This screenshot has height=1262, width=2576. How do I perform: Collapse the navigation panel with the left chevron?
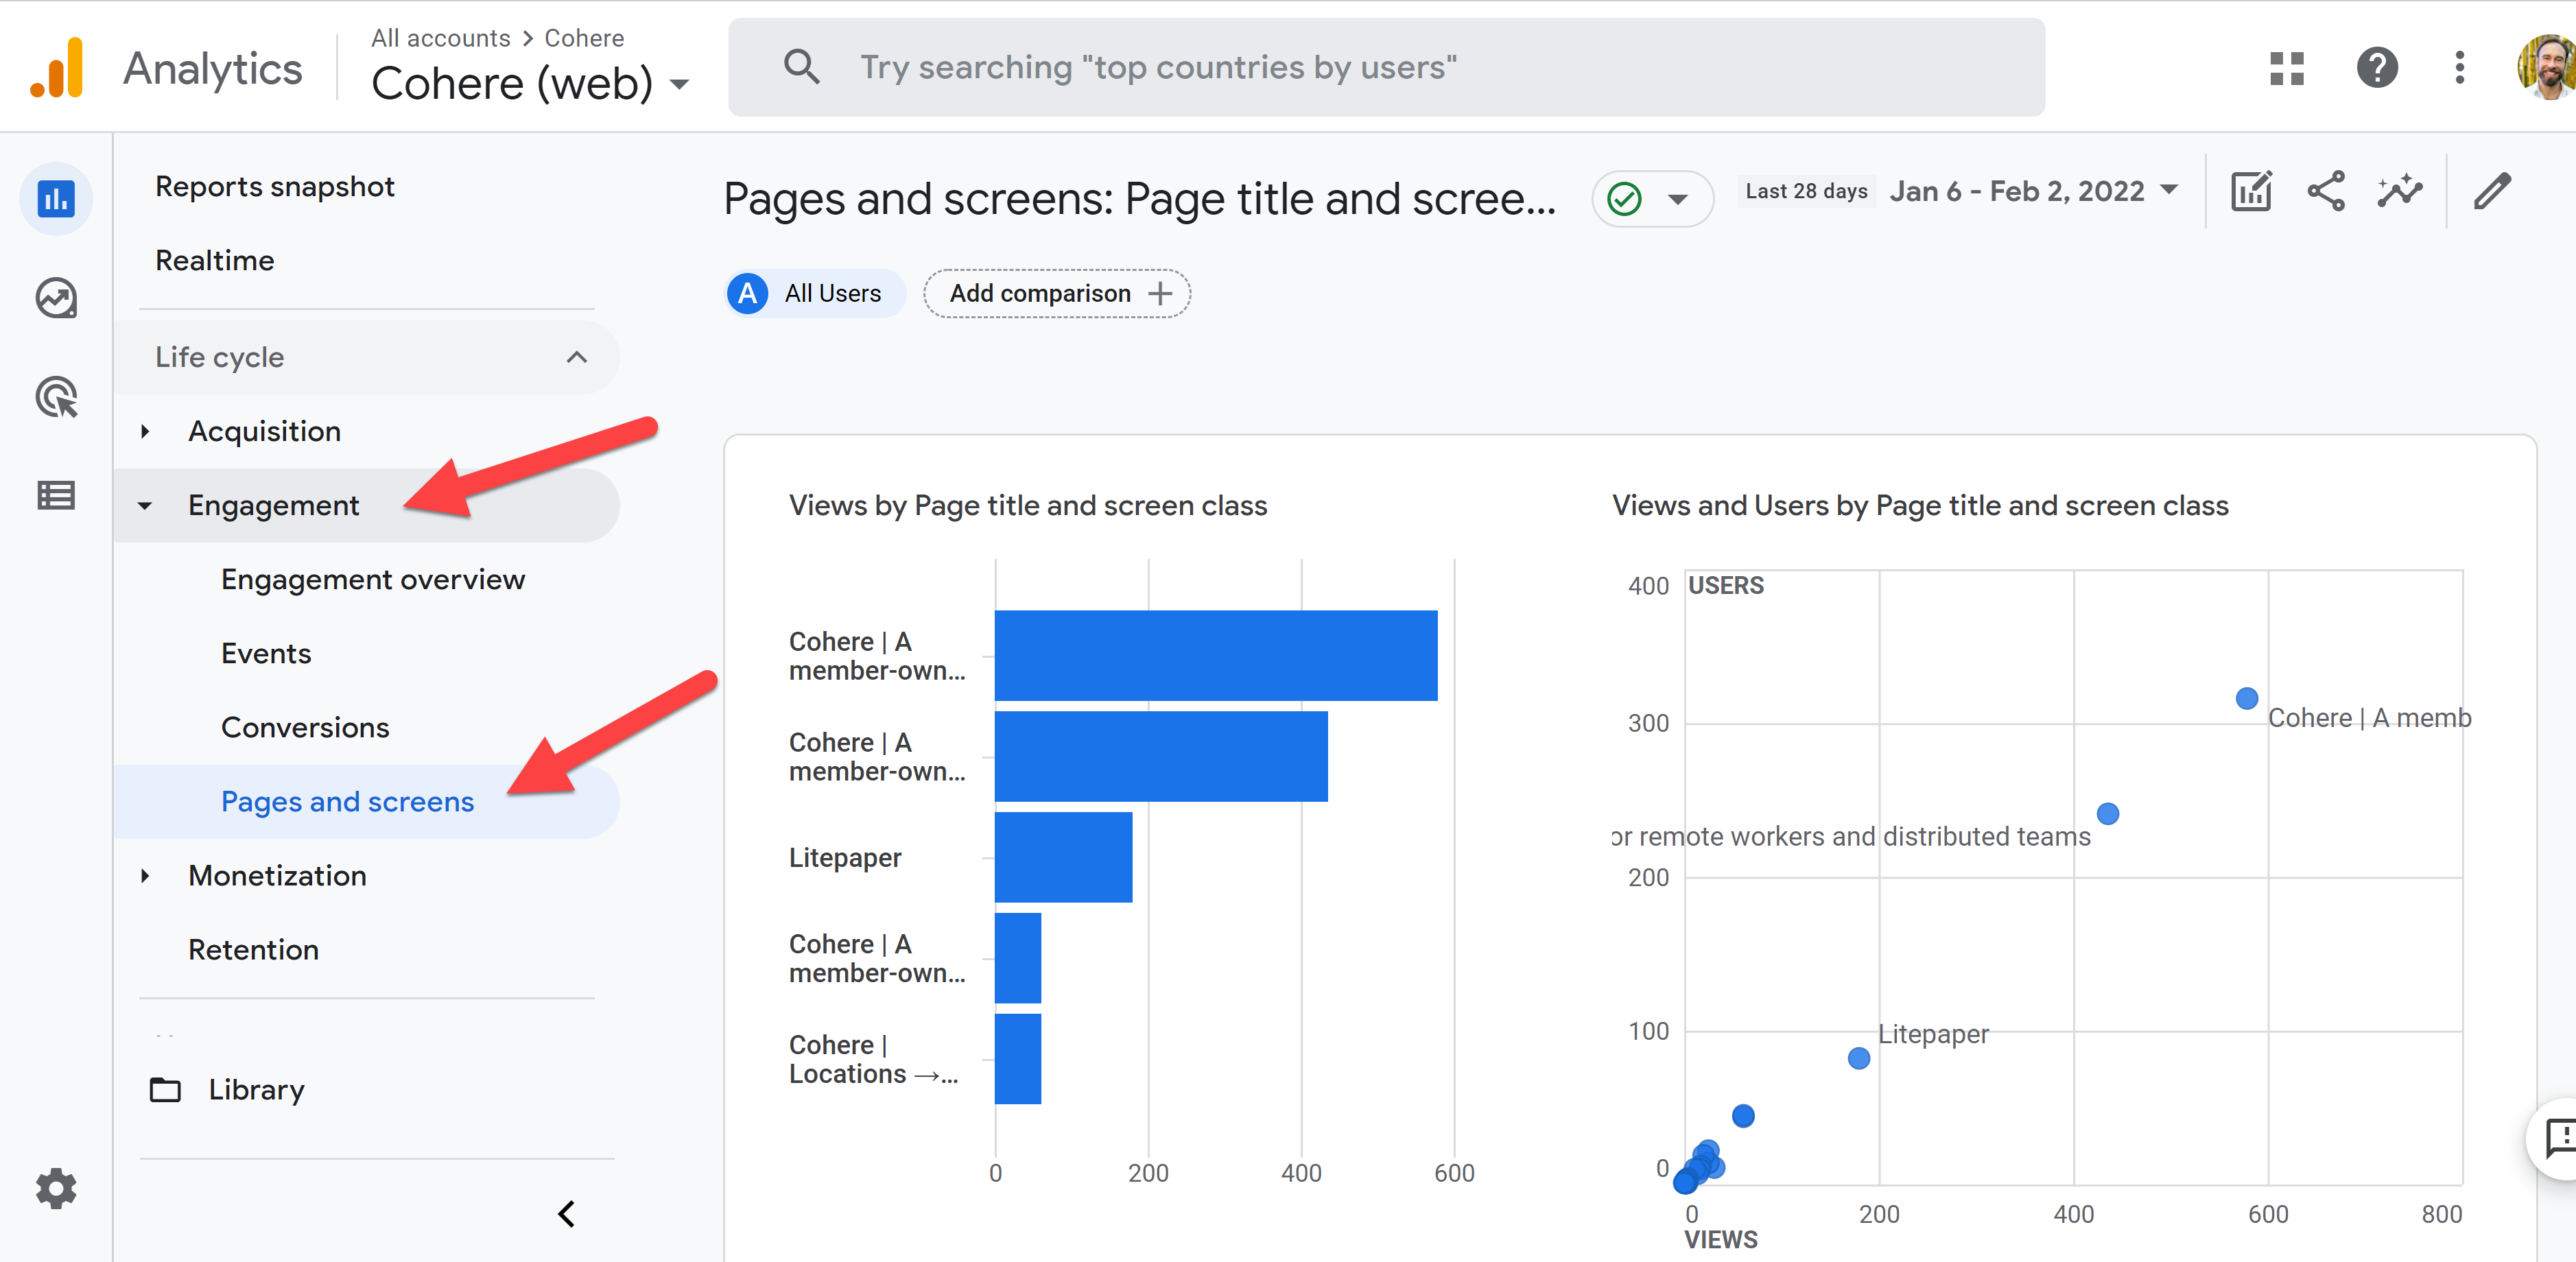click(566, 1213)
